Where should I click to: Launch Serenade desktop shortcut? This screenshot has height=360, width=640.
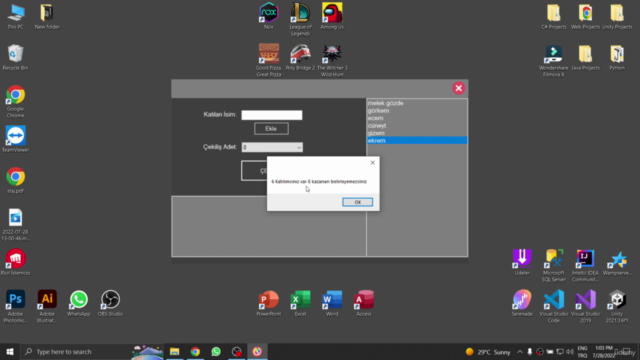point(522,303)
